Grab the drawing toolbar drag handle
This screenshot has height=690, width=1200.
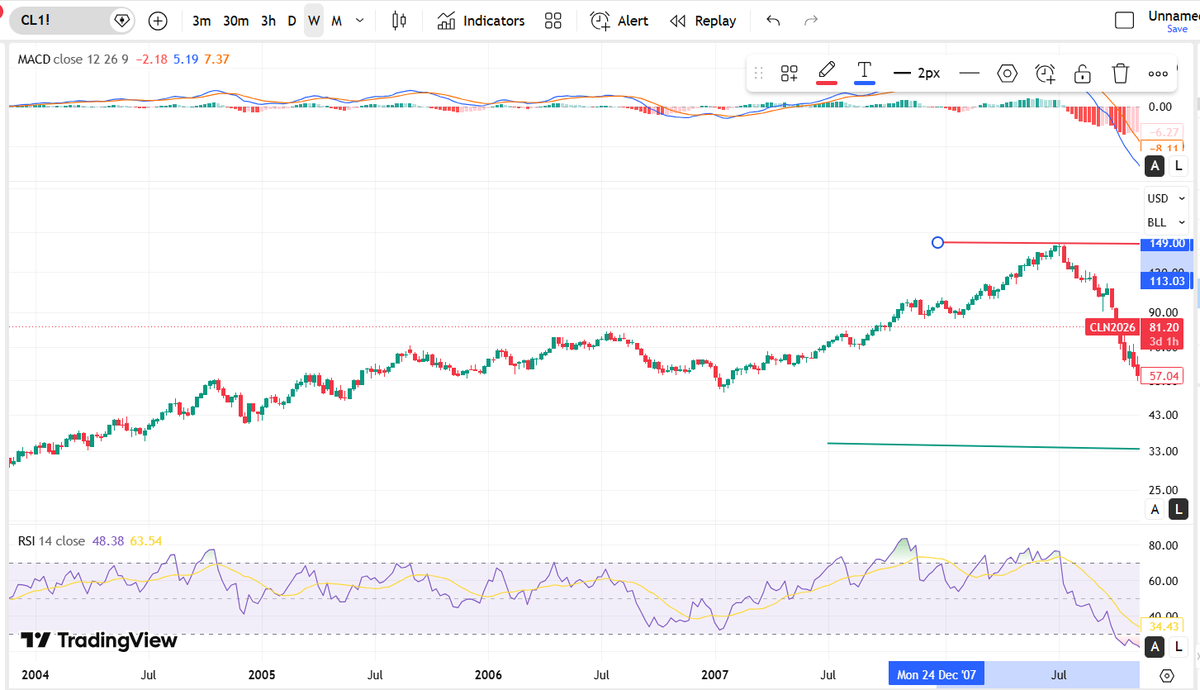[x=758, y=73]
